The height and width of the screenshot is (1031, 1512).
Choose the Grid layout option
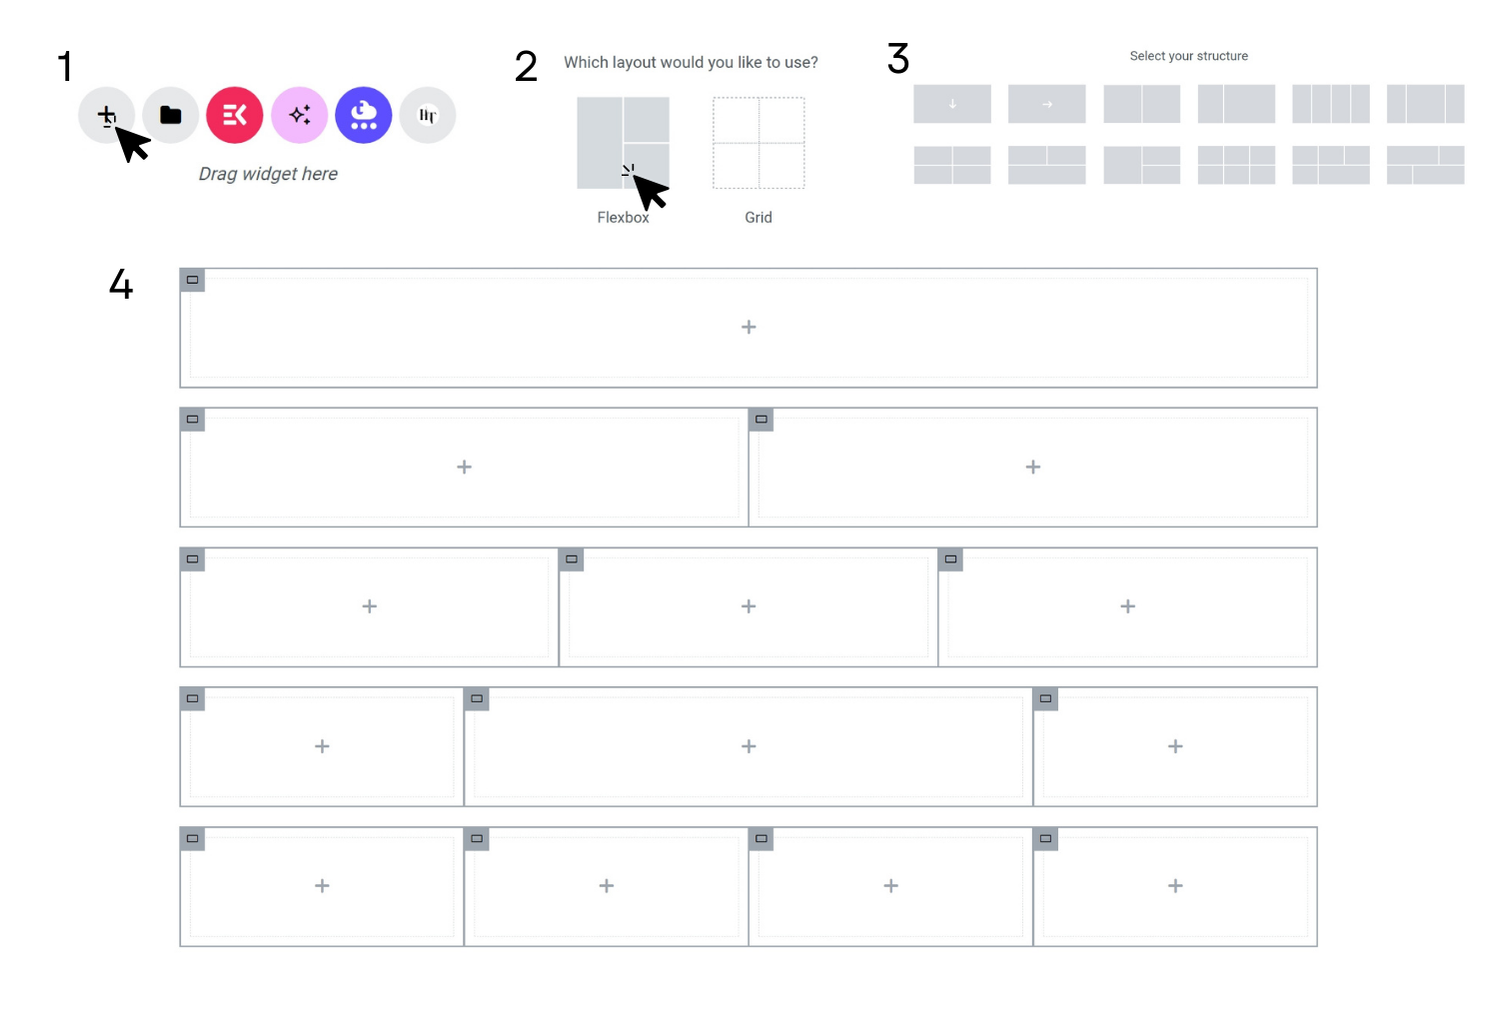[x=758, y=143]
